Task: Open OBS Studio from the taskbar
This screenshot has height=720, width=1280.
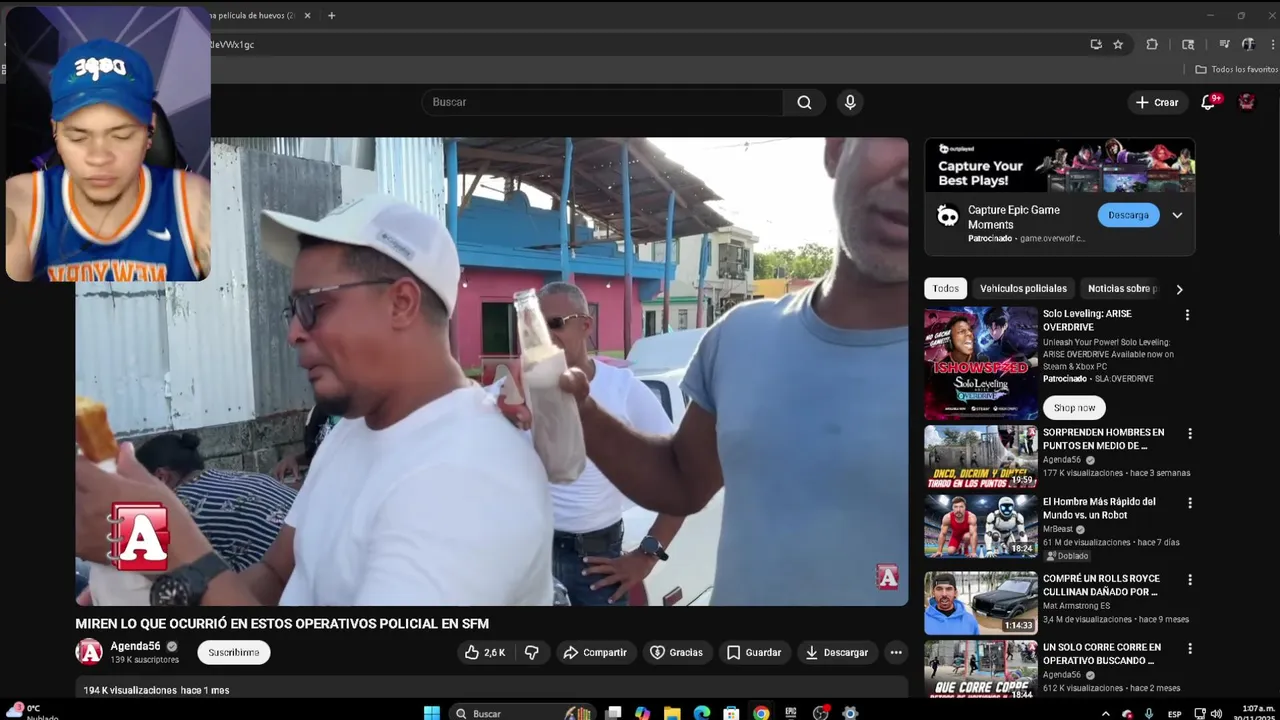Action: tap(821, 713)
